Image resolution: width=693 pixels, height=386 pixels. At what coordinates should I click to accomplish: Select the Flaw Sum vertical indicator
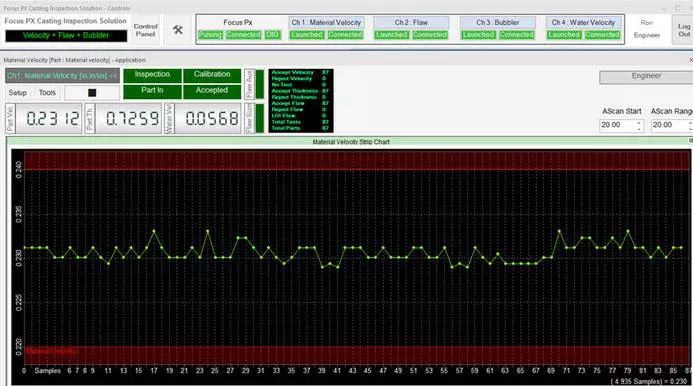point(250,118)
